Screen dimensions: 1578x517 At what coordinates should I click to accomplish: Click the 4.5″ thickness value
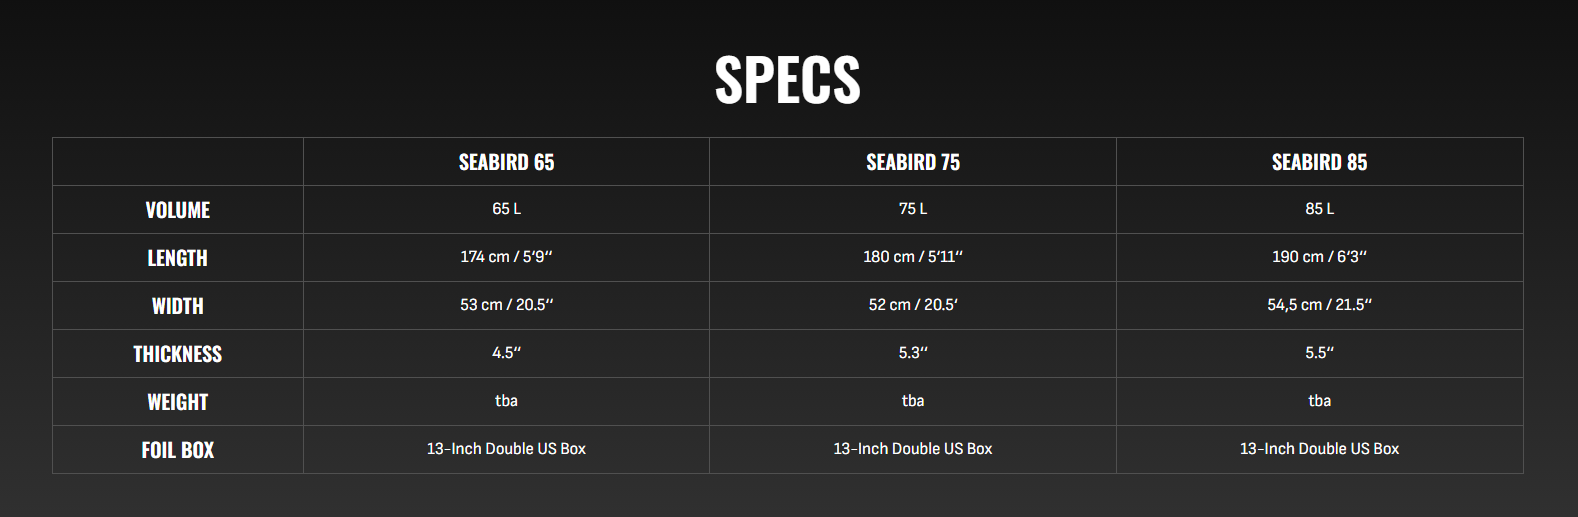506,353
